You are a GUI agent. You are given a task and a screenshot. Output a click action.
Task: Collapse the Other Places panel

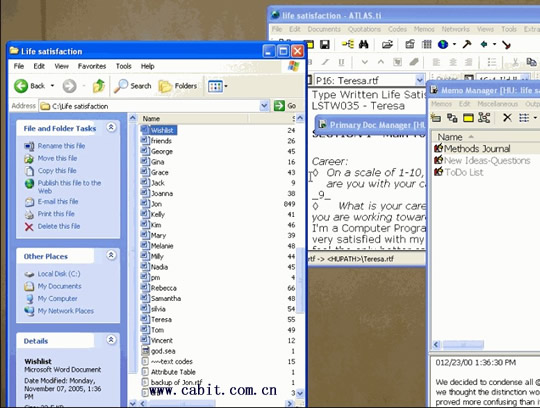pos(111,255)
